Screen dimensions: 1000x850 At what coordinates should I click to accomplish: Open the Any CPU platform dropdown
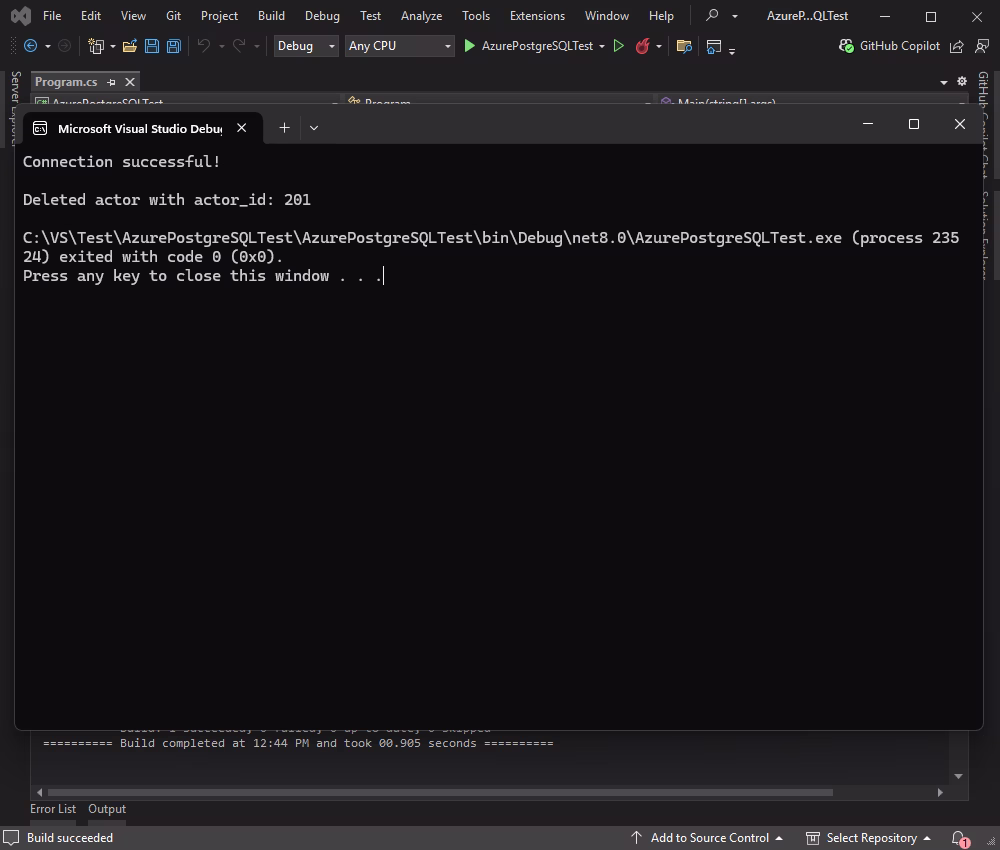tap(398, 45)
